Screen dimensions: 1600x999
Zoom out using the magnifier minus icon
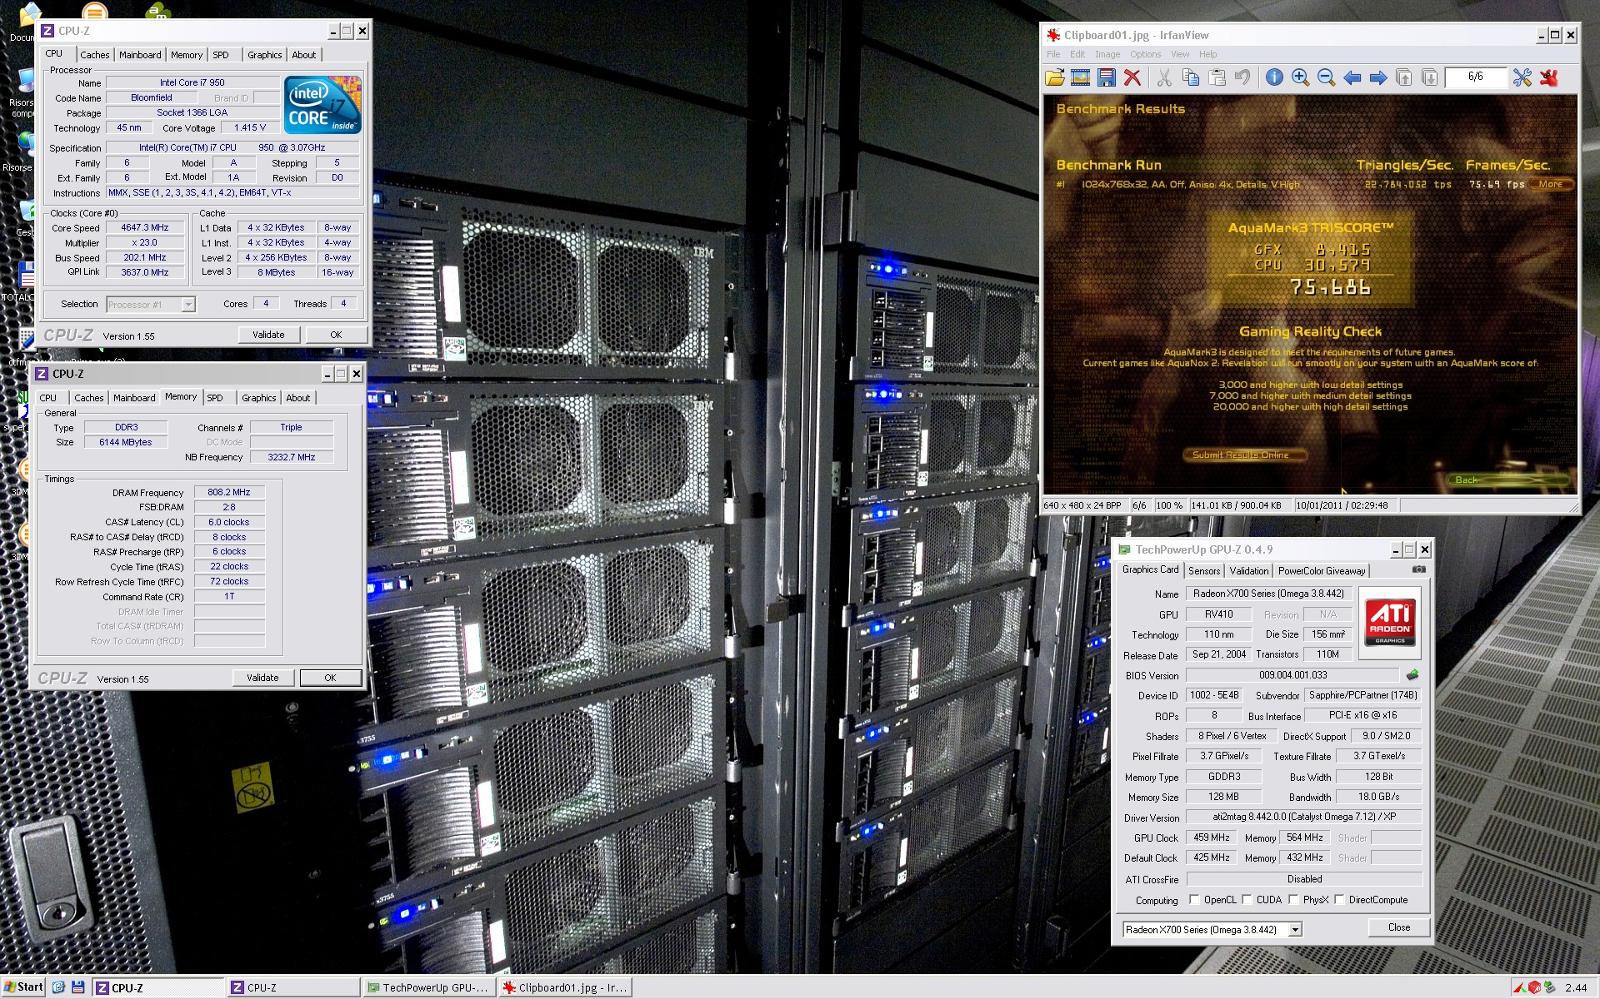[x=1326, y=77]
